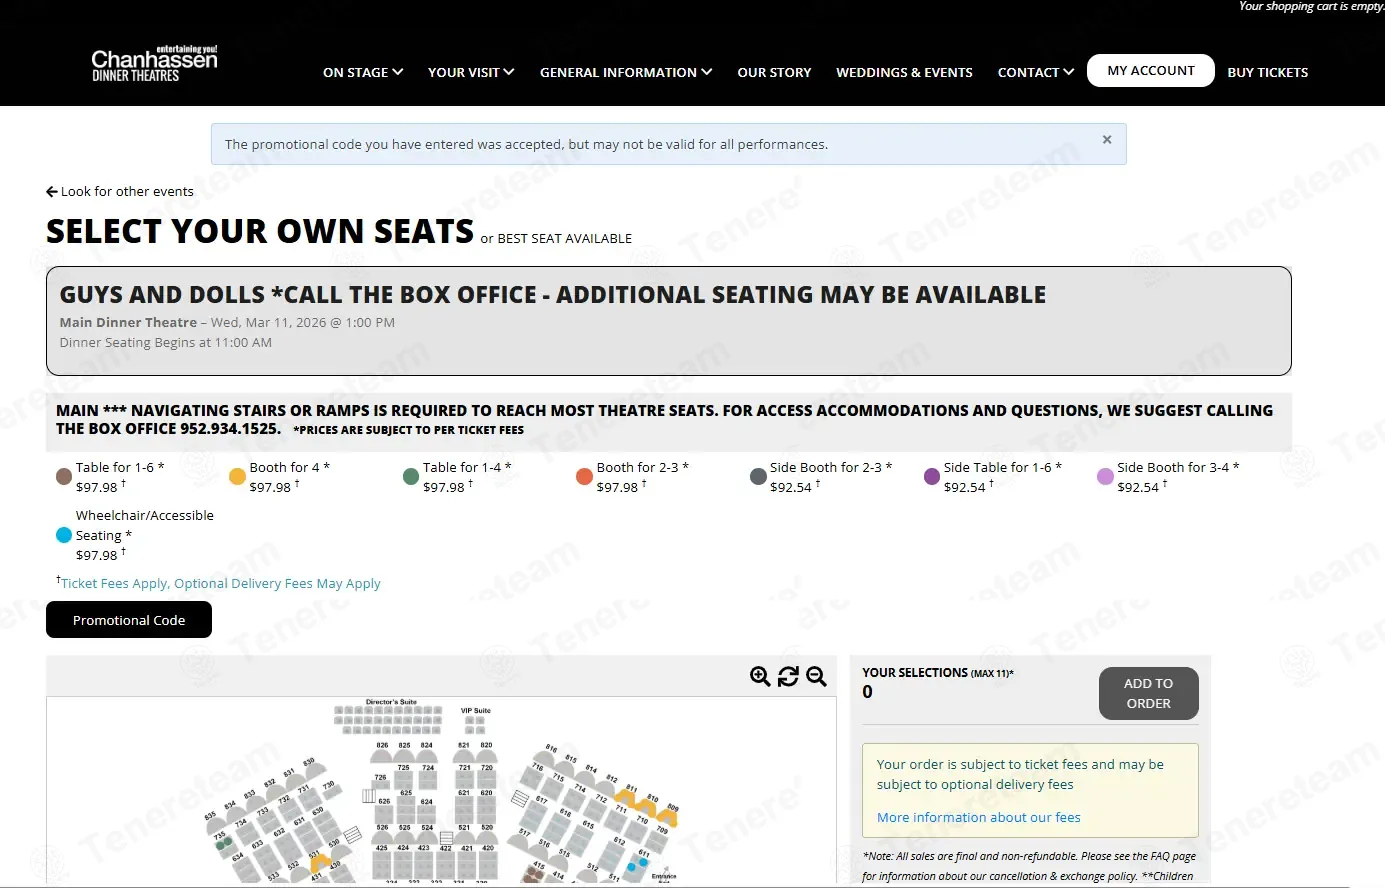Image resolution: width=1385 pixels, height=888 pixels.
Task: Click the VIP Suite label on map
Action: pos(476,710)
